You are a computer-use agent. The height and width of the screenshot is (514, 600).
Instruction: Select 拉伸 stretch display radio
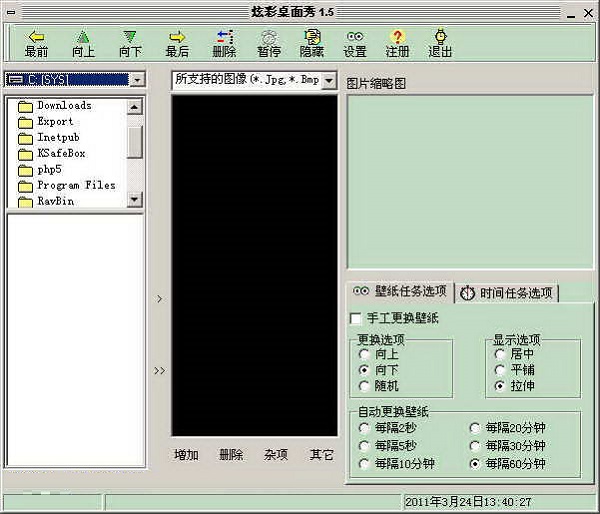(500, 386)
